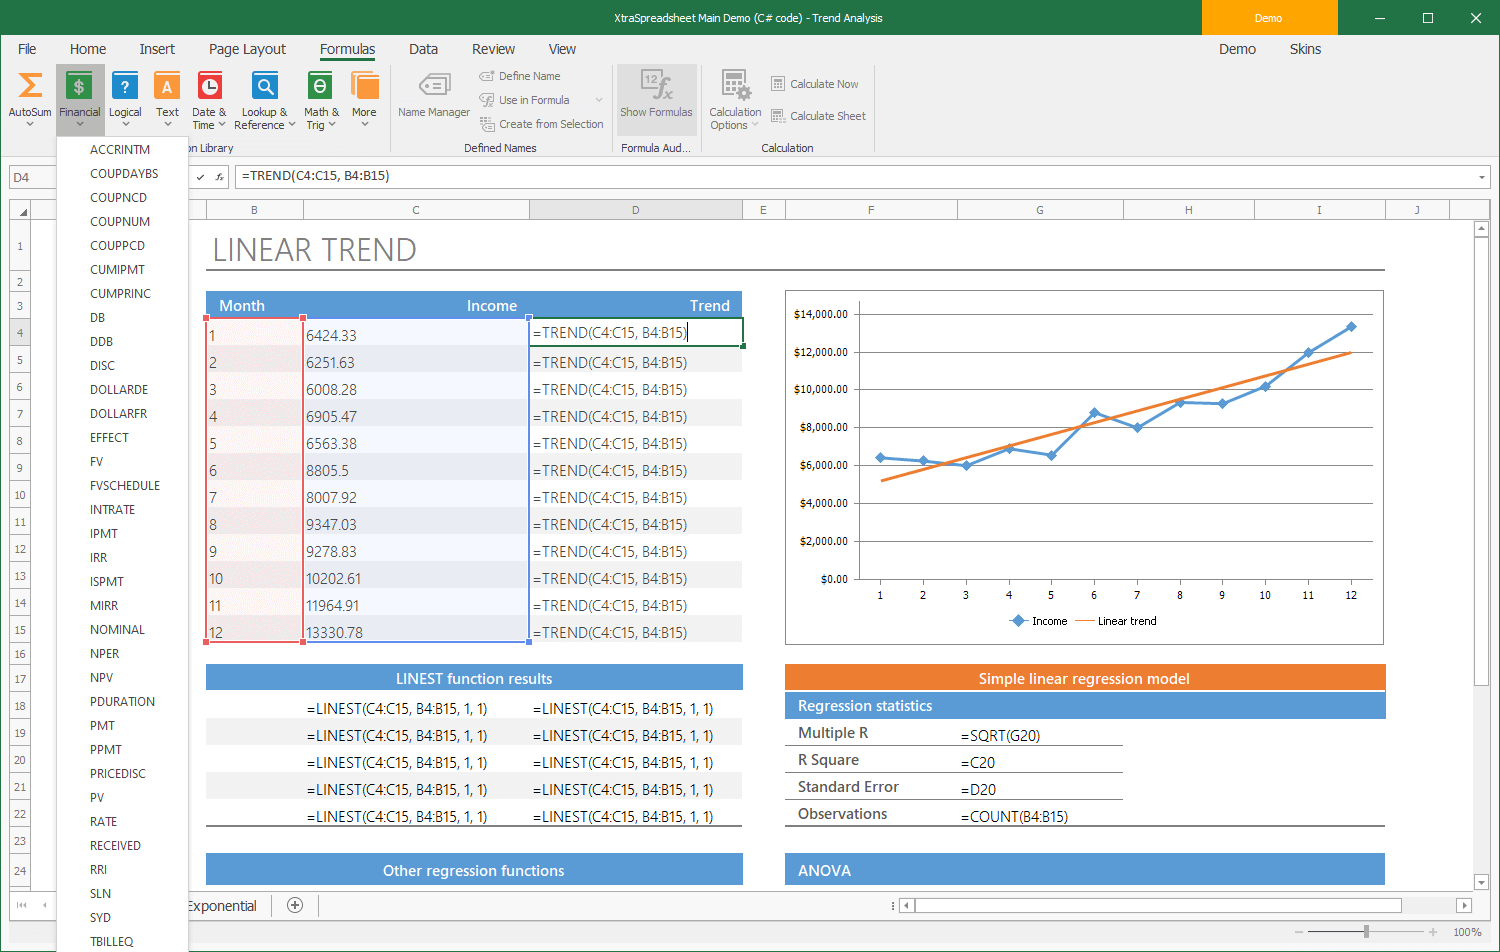1500x952 pixels.
Task: Switch to the Data ribbon tab
Action: pyautogui.click(x=423, y=48)
